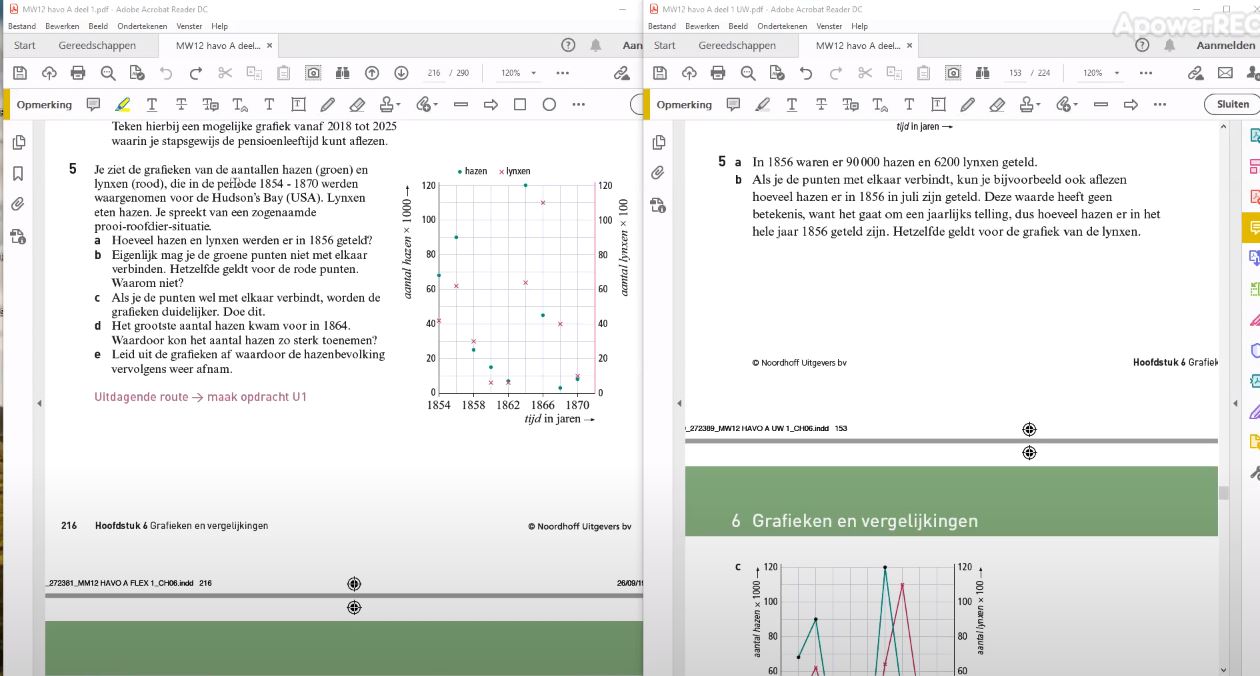Open page thumbnails panel in right window

point(658,143)
